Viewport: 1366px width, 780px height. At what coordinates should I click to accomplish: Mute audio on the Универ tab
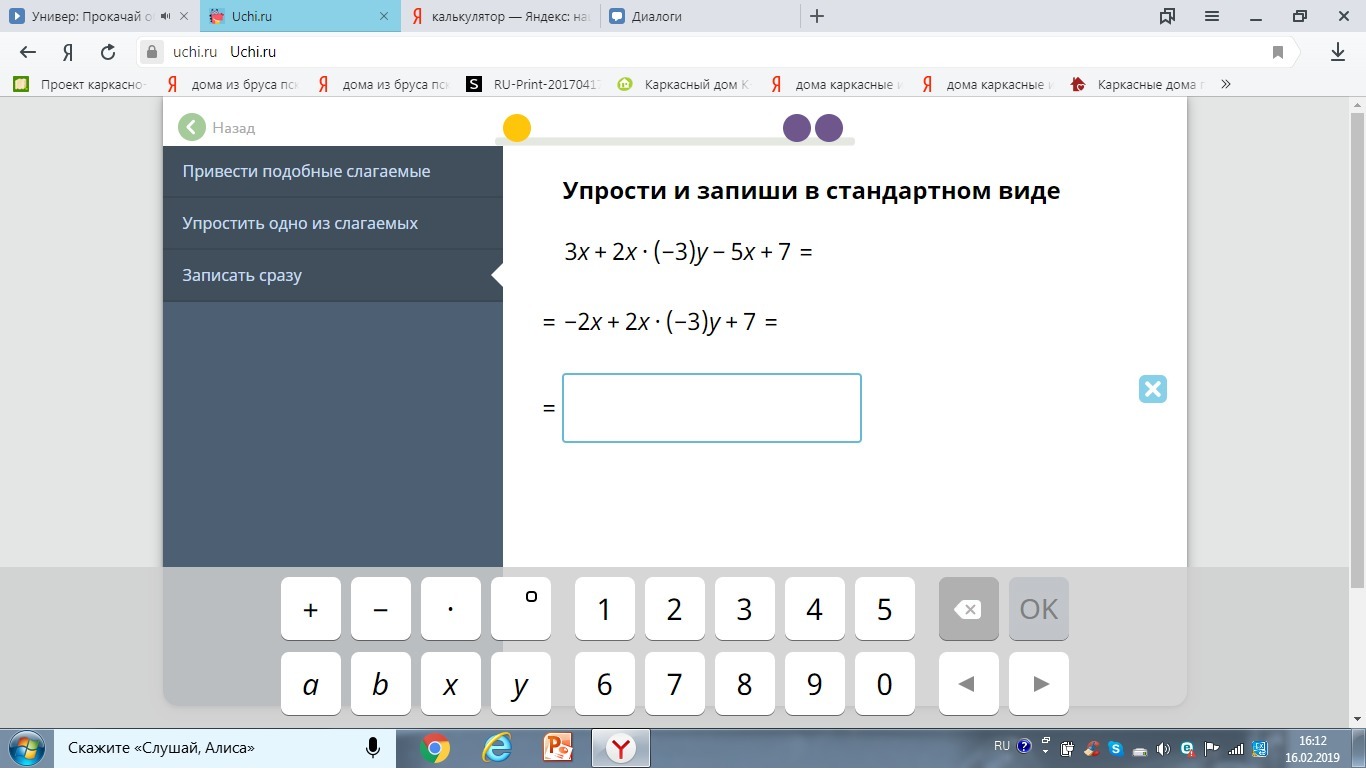click(163, 16)
